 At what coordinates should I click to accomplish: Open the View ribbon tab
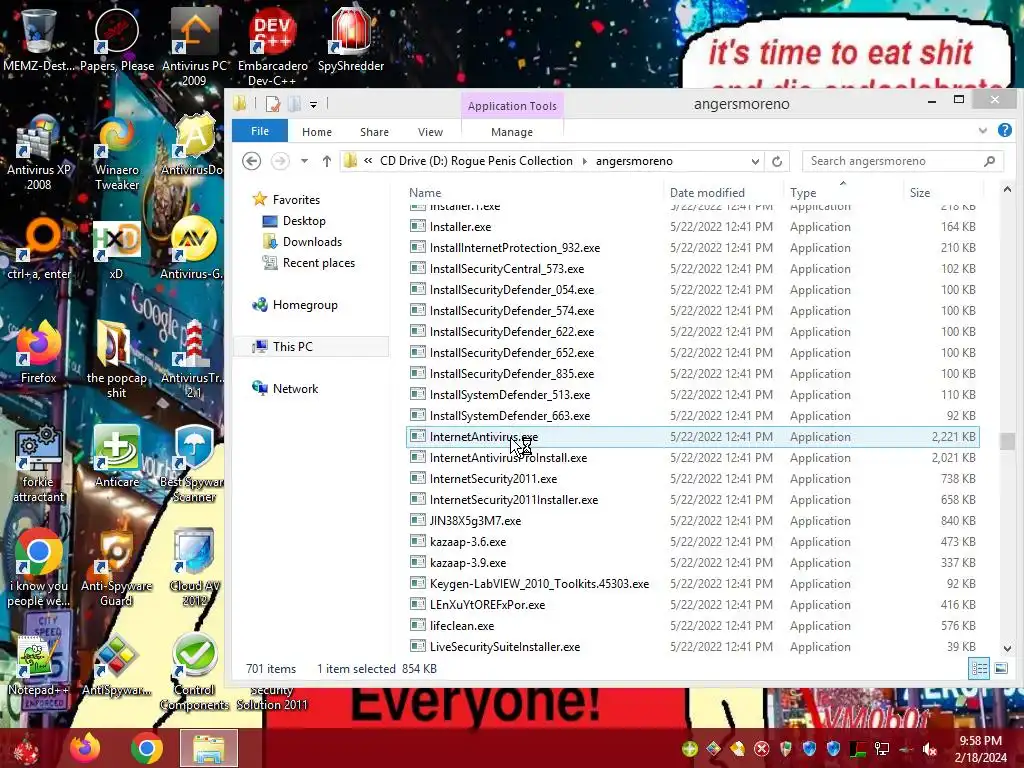(x=430, y=132)
